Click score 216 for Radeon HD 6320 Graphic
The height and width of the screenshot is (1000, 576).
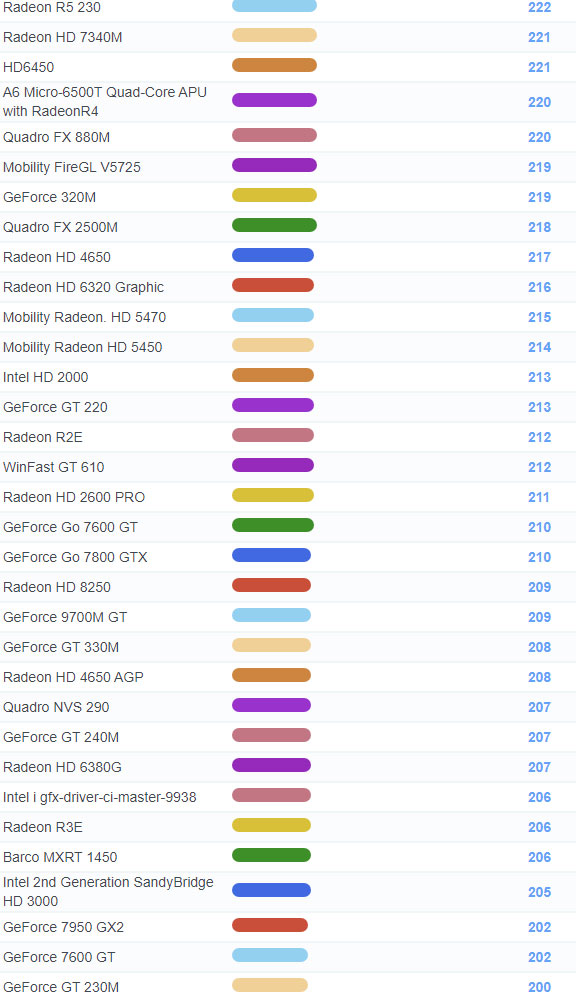[x=540, y=288]
